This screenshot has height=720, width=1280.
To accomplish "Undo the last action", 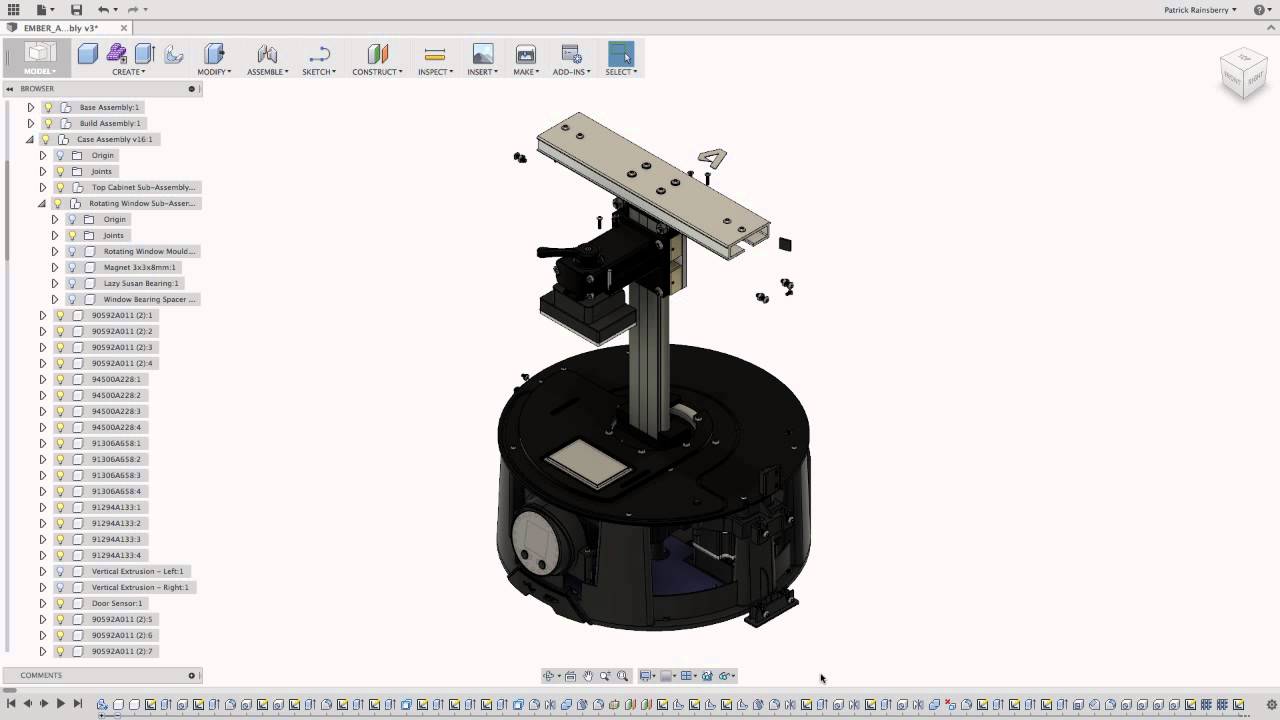I will tap(104, 9).
